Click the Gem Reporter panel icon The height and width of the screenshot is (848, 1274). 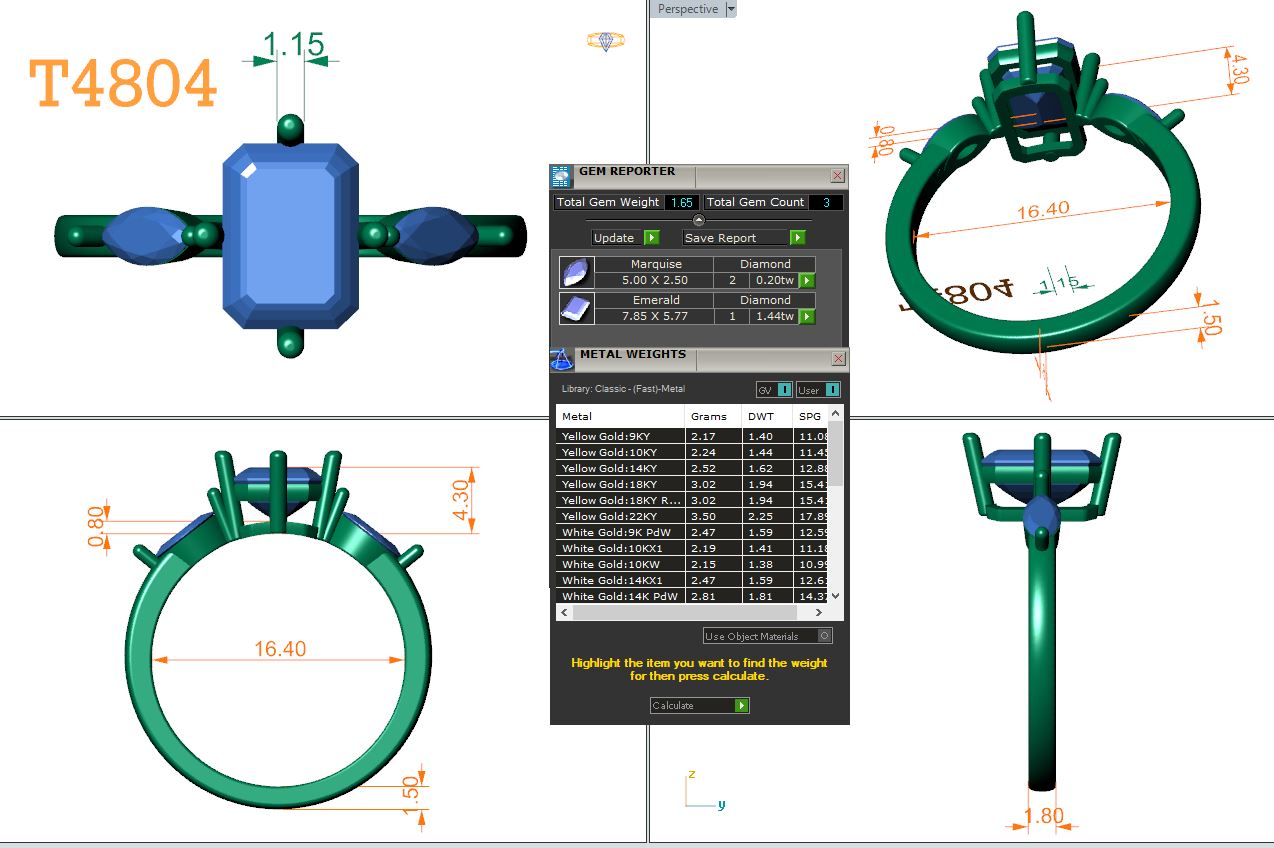click(561, 176)
